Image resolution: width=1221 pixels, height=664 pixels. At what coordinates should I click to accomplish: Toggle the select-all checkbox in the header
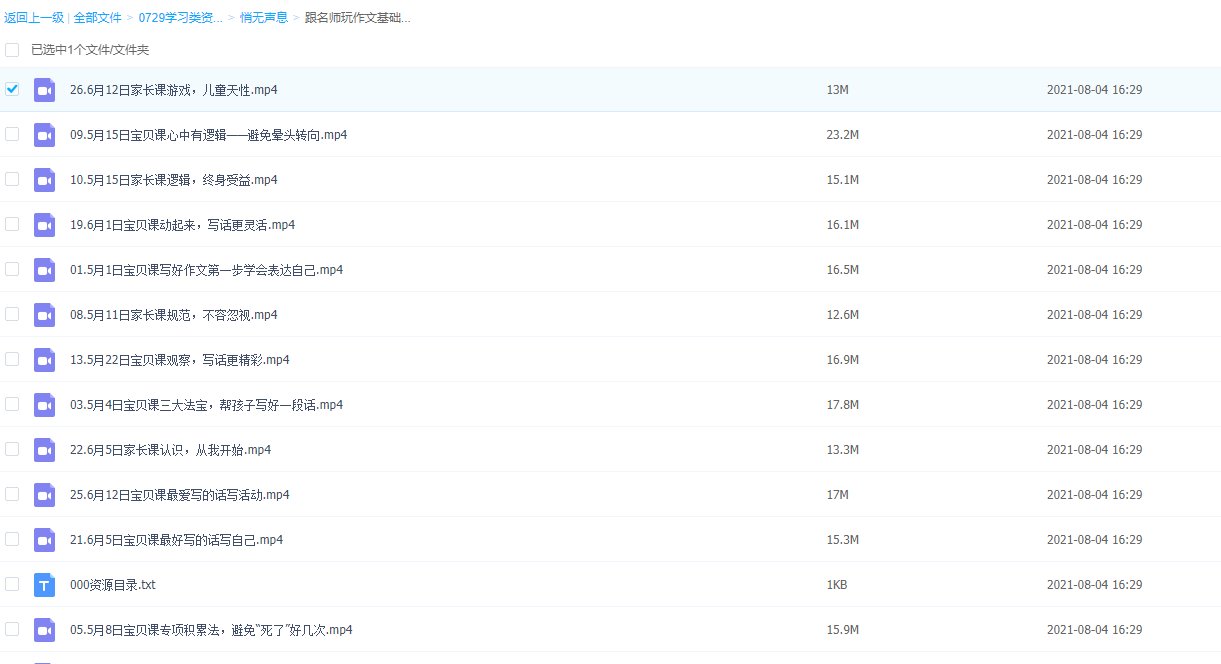[x=12, y=50]
